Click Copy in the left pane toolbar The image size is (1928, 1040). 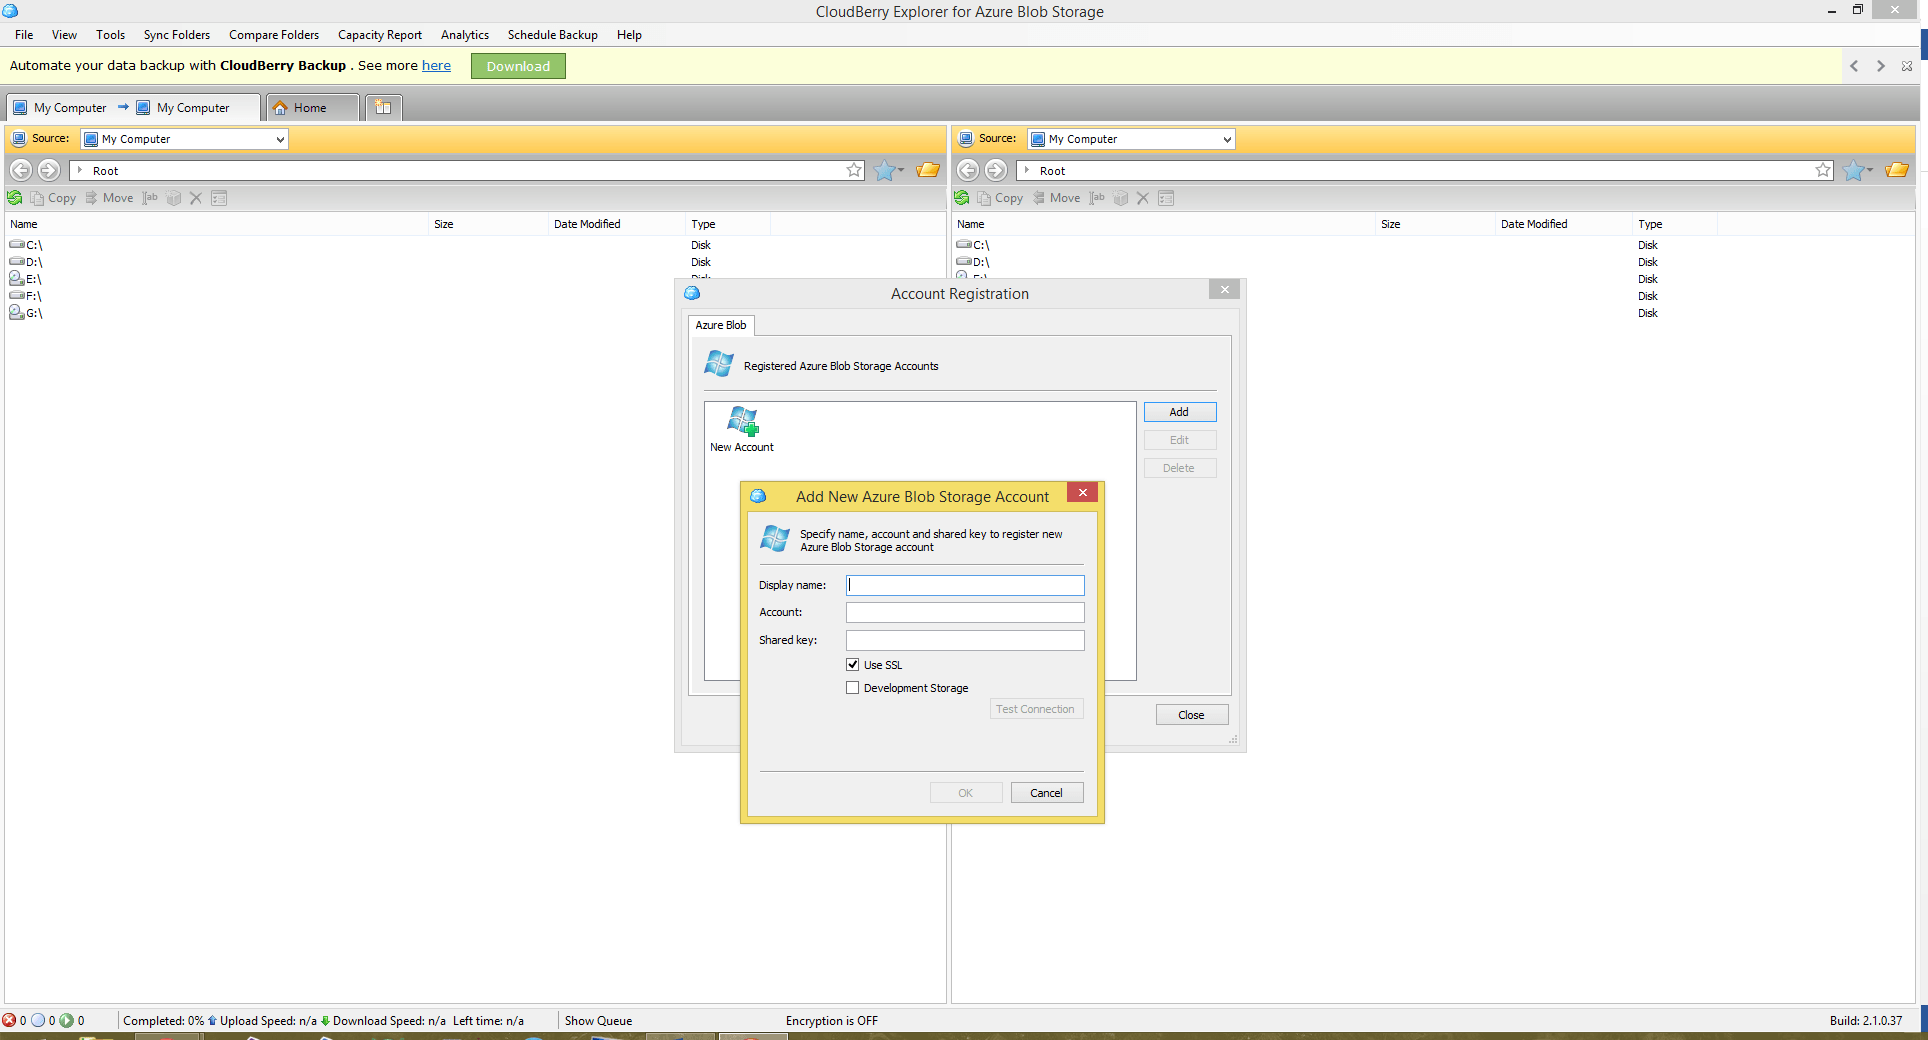click(x=53, y=198)
